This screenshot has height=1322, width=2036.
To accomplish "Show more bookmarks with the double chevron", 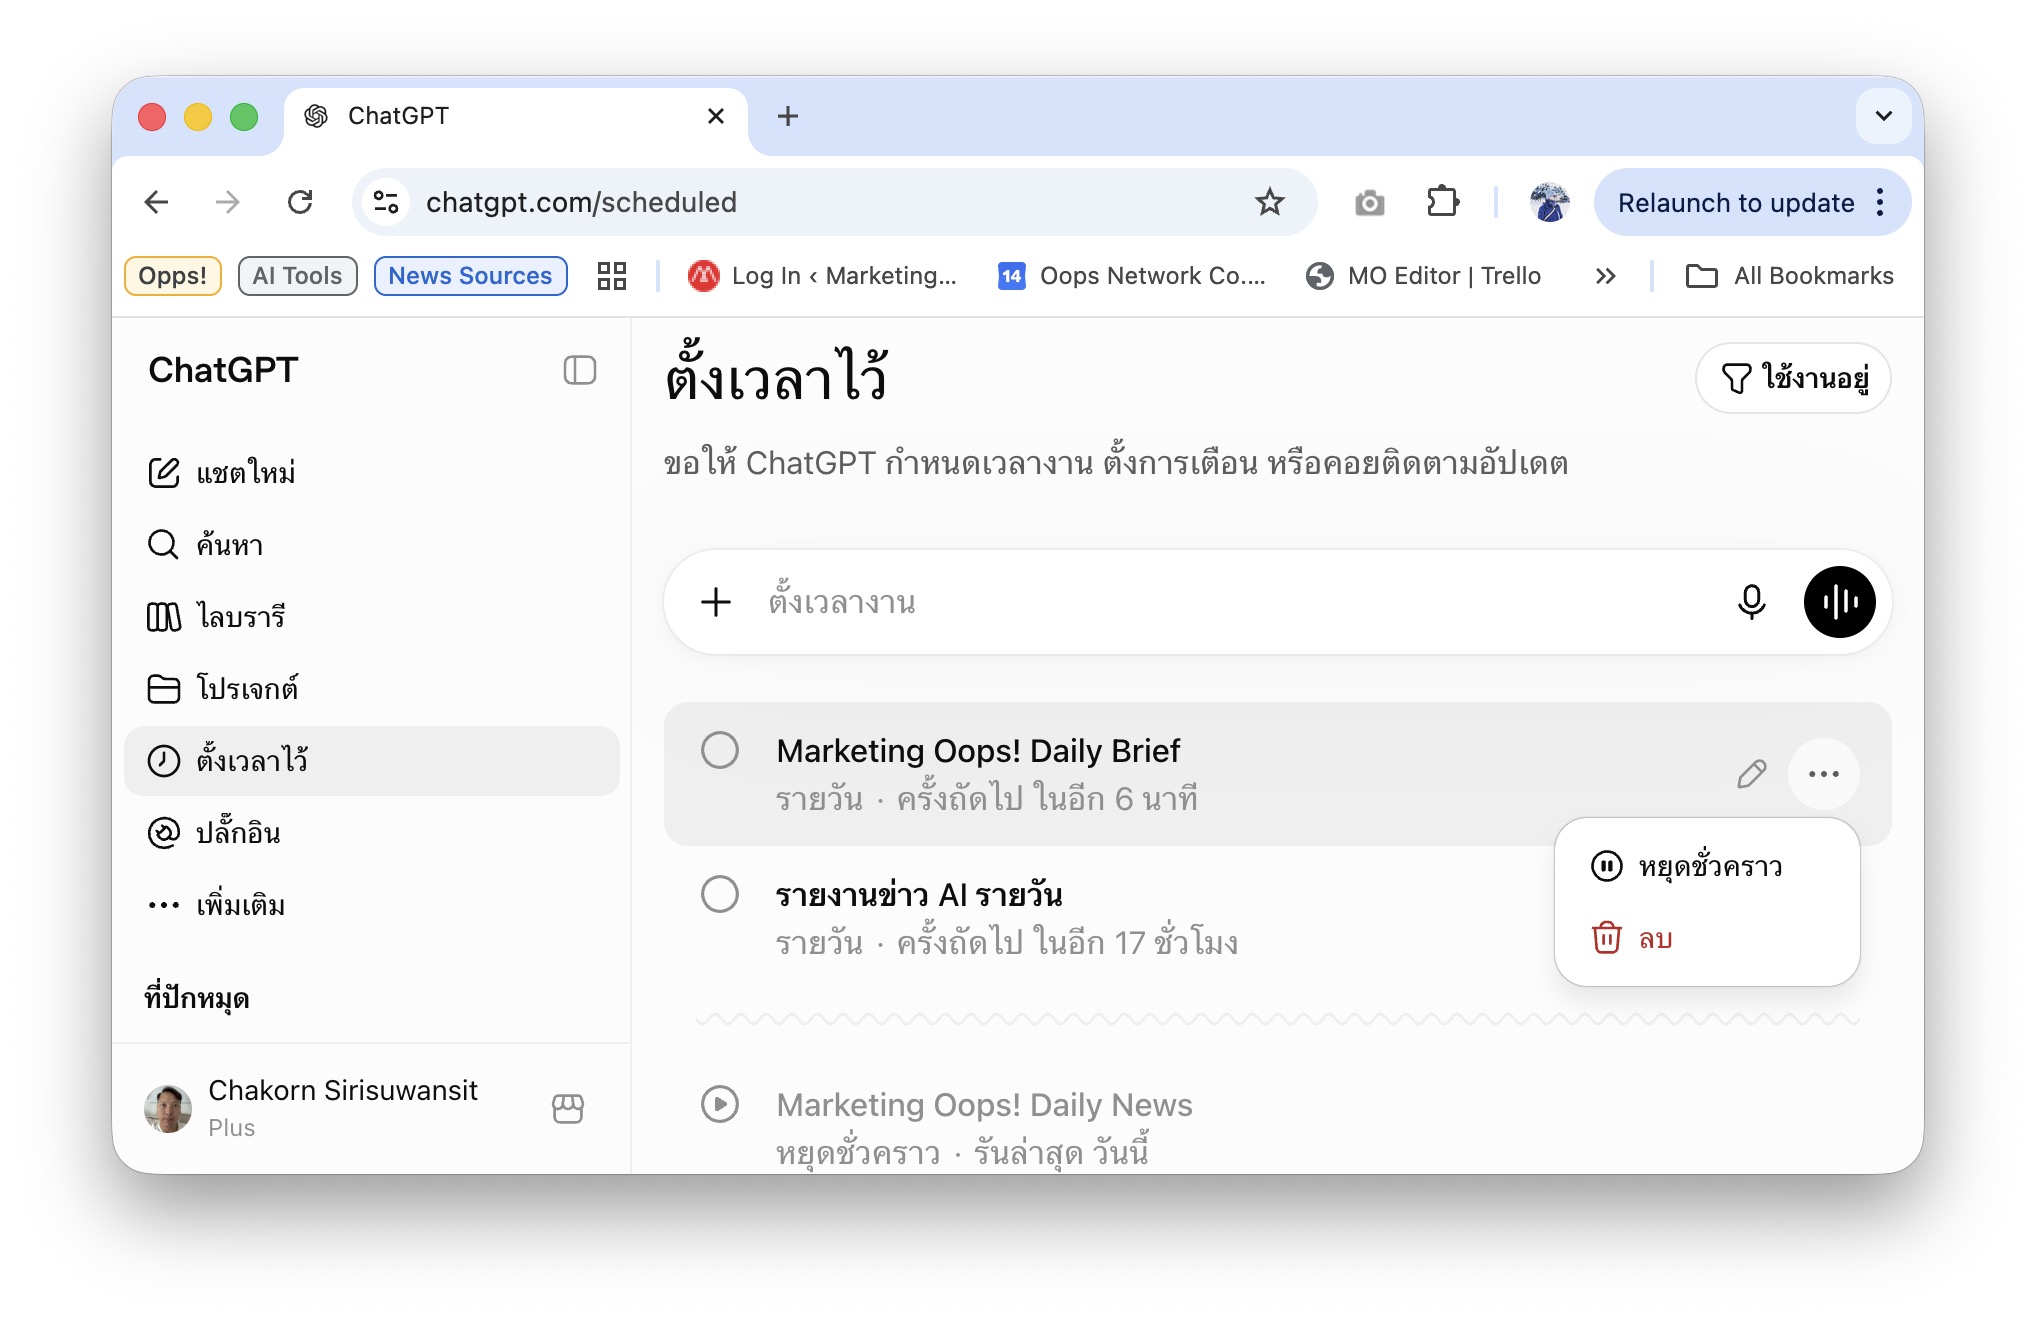I will [1605, 276].
